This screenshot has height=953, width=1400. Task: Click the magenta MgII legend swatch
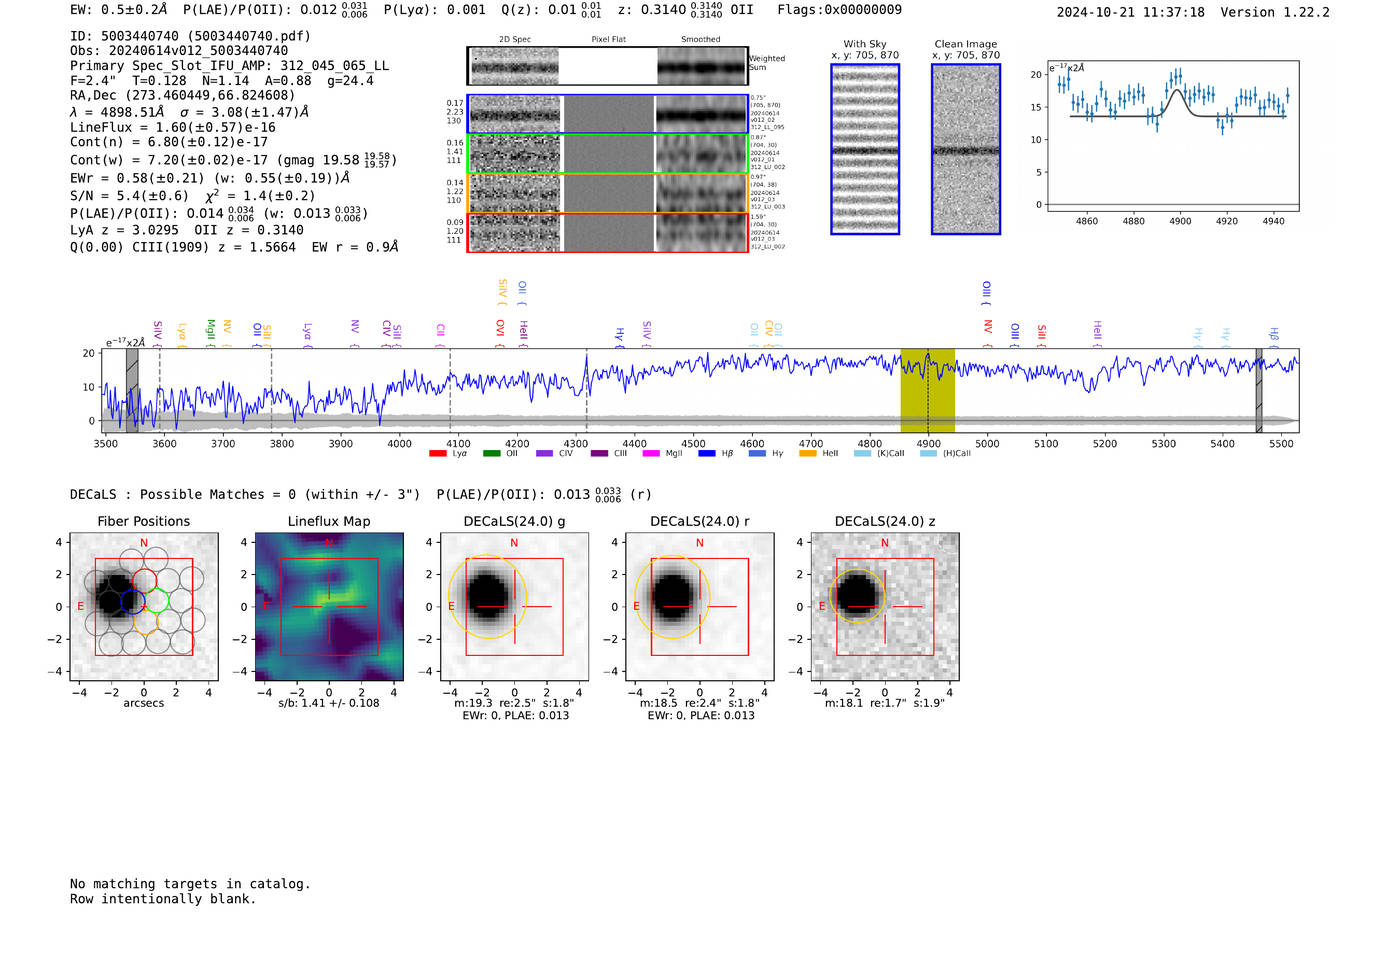coord(651,453)
